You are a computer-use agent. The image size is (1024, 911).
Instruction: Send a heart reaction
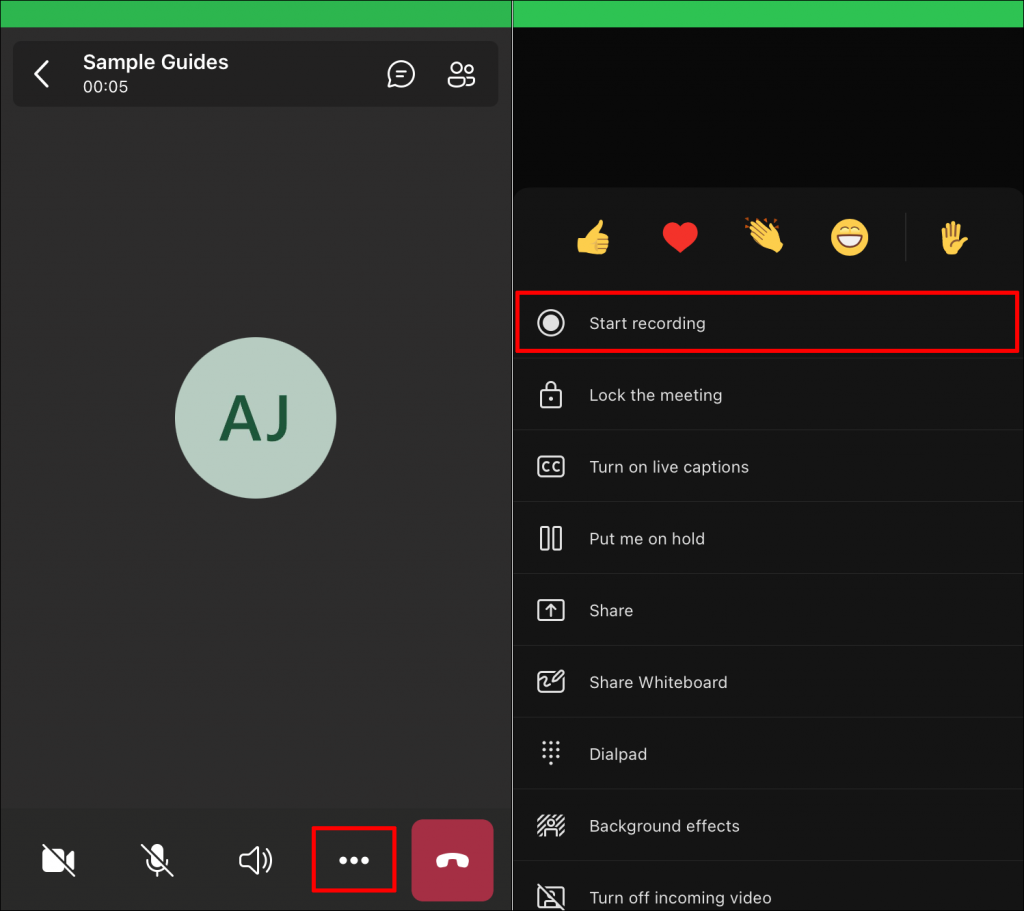pos(680,237)
